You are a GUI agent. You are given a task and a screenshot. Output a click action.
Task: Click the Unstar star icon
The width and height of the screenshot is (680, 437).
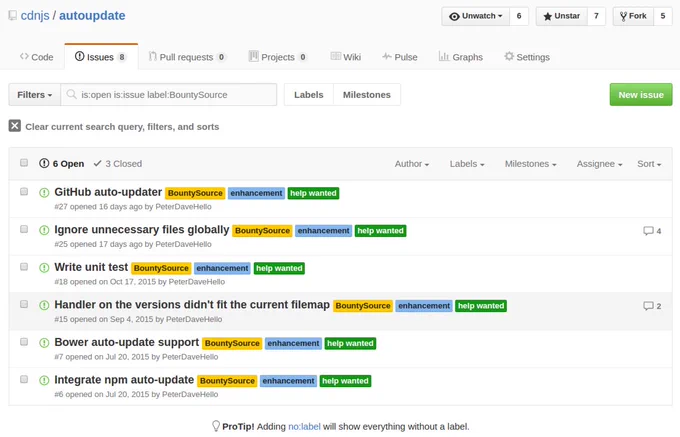(x=547, y=16)
